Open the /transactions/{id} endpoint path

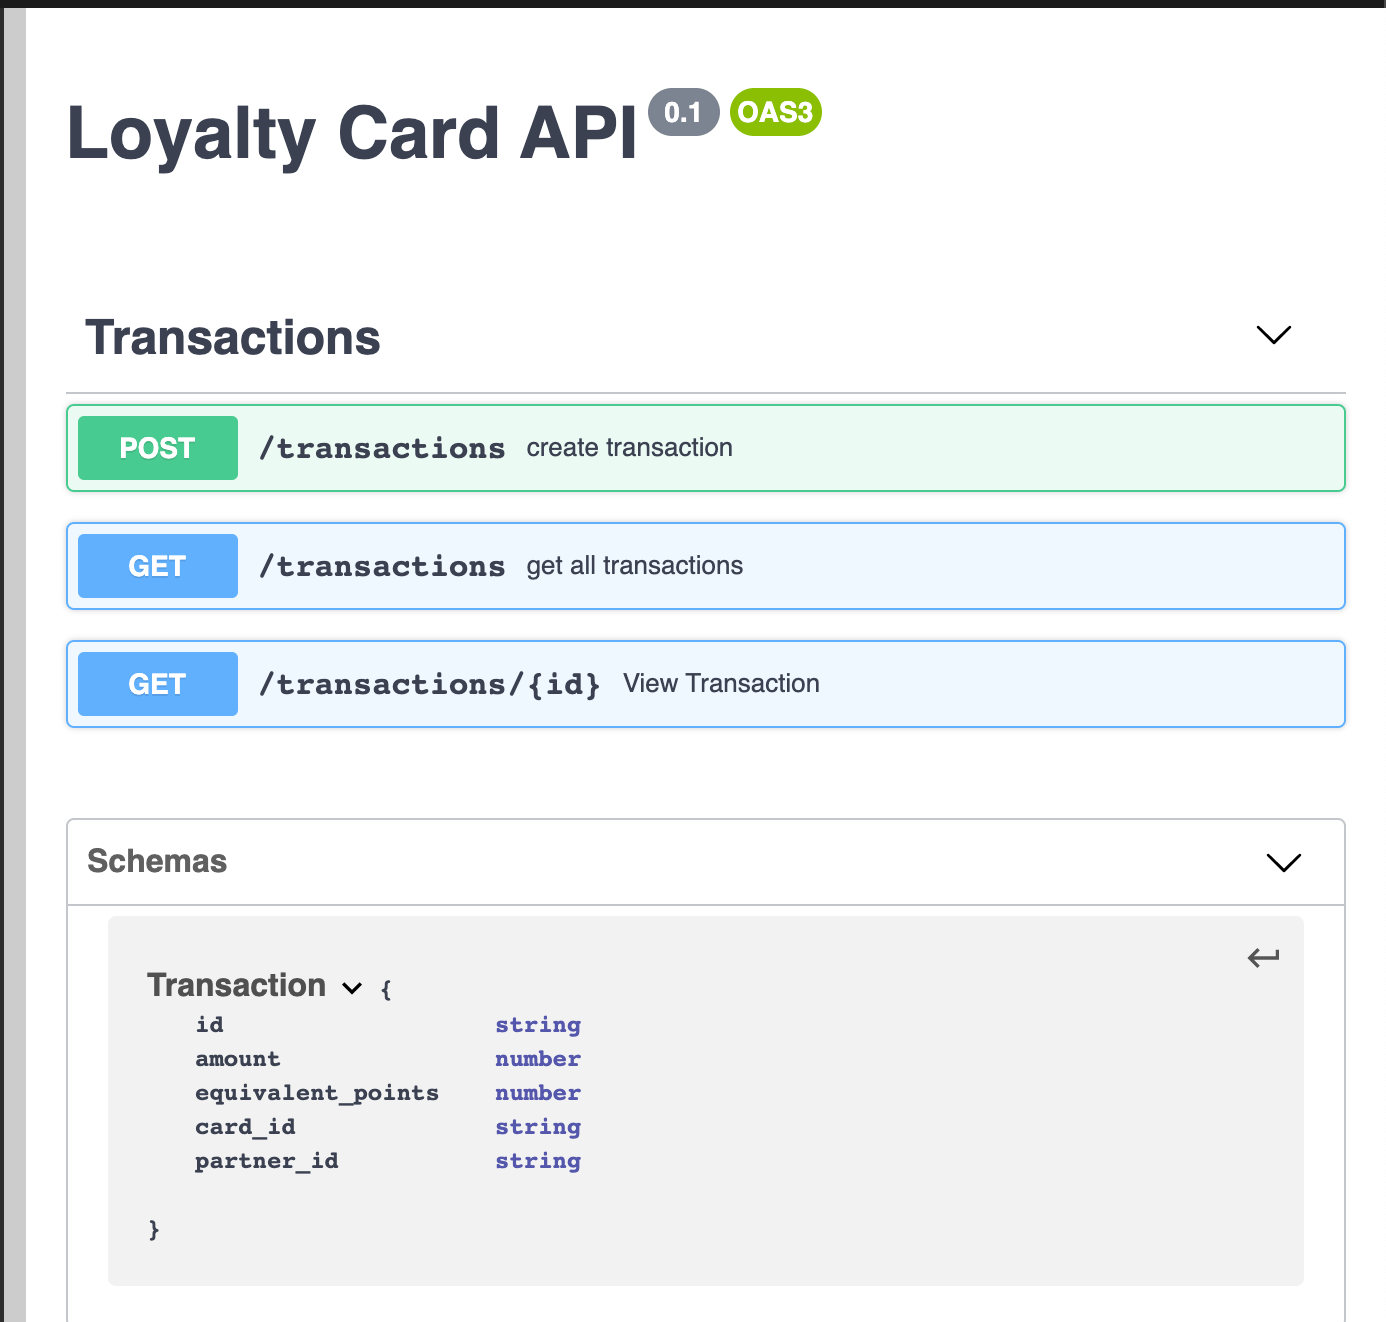429,684
